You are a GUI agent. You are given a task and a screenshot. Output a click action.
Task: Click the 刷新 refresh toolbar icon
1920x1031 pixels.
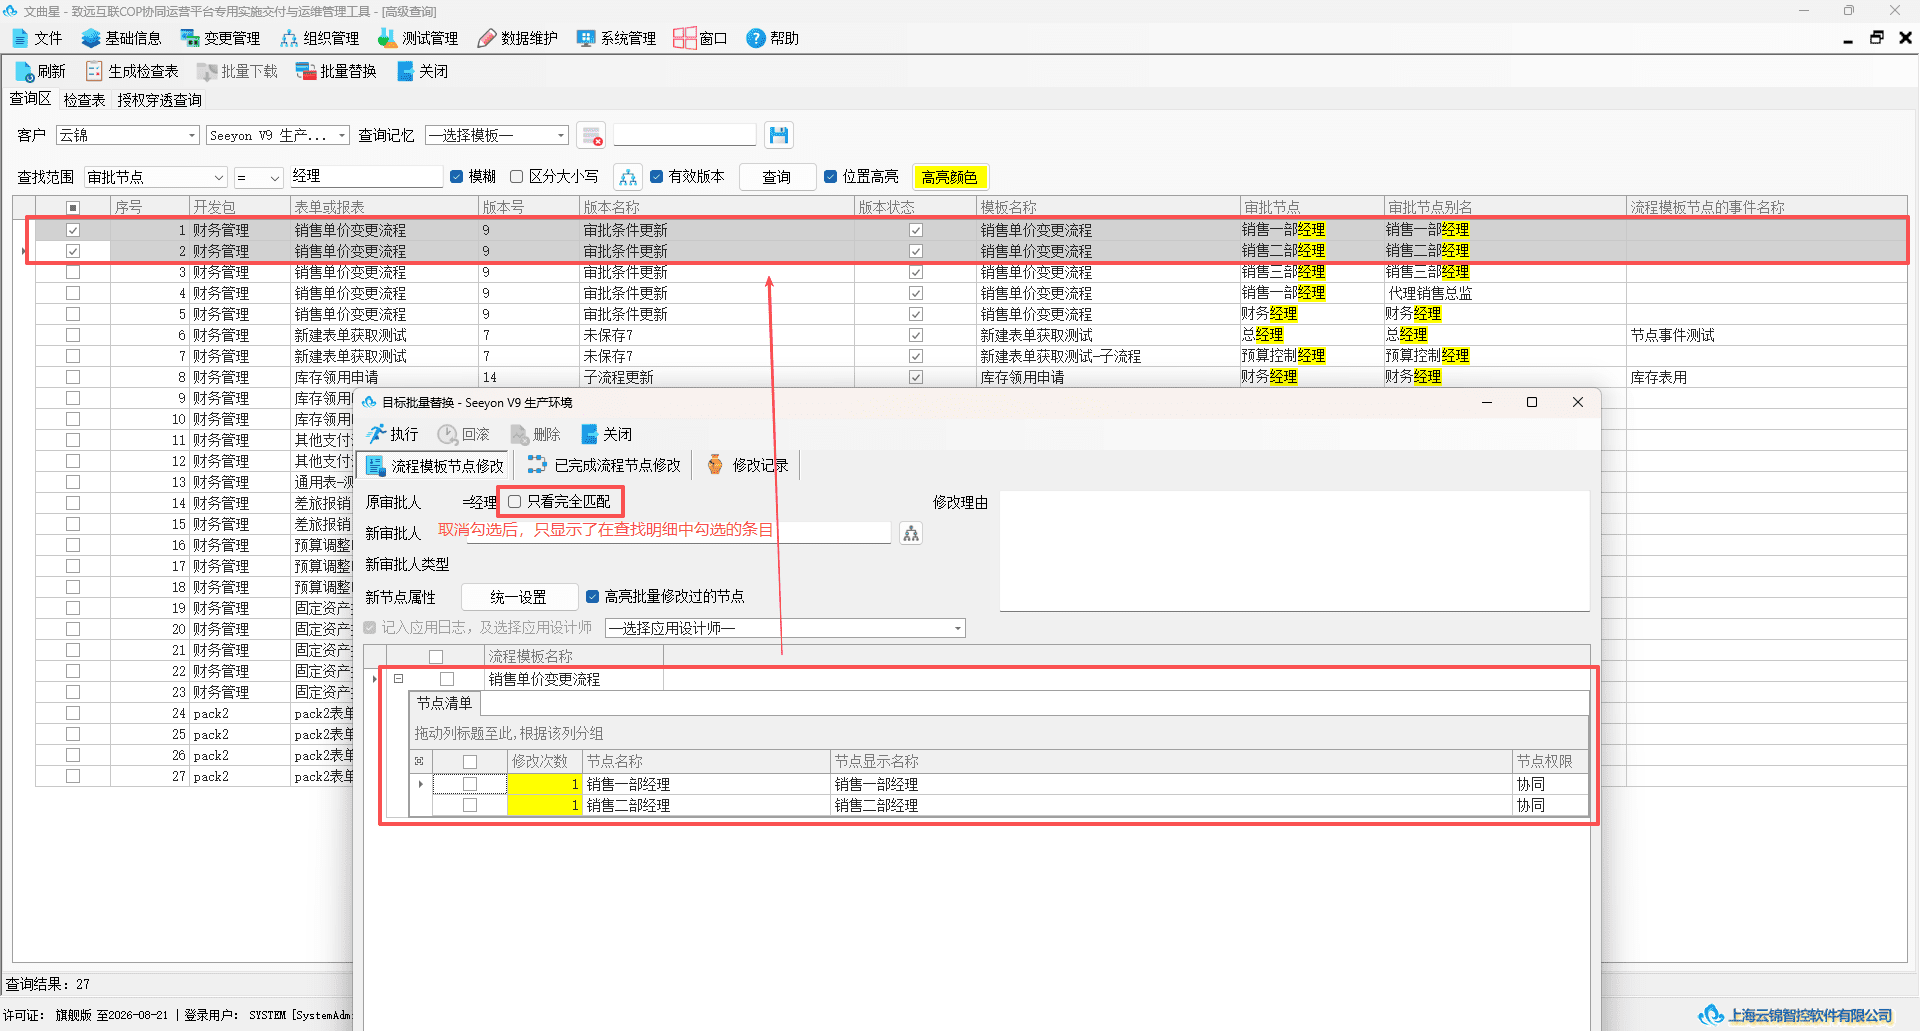tap(24, 71)
